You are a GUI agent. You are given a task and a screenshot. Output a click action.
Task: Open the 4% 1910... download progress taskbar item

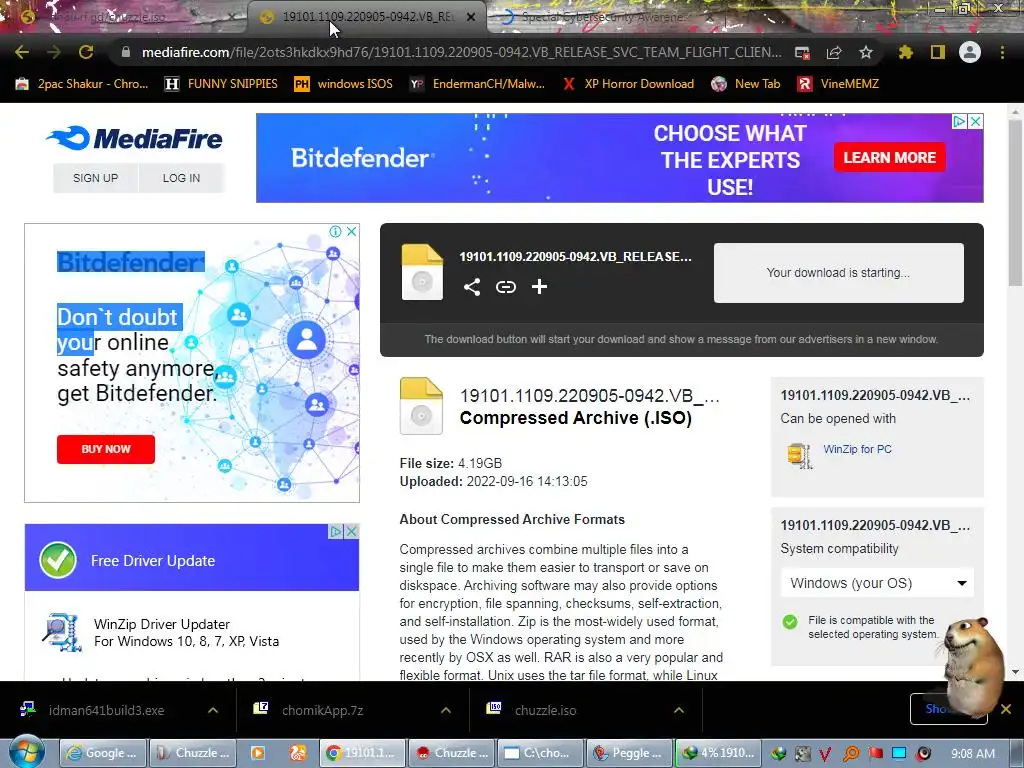pos(718,753)
